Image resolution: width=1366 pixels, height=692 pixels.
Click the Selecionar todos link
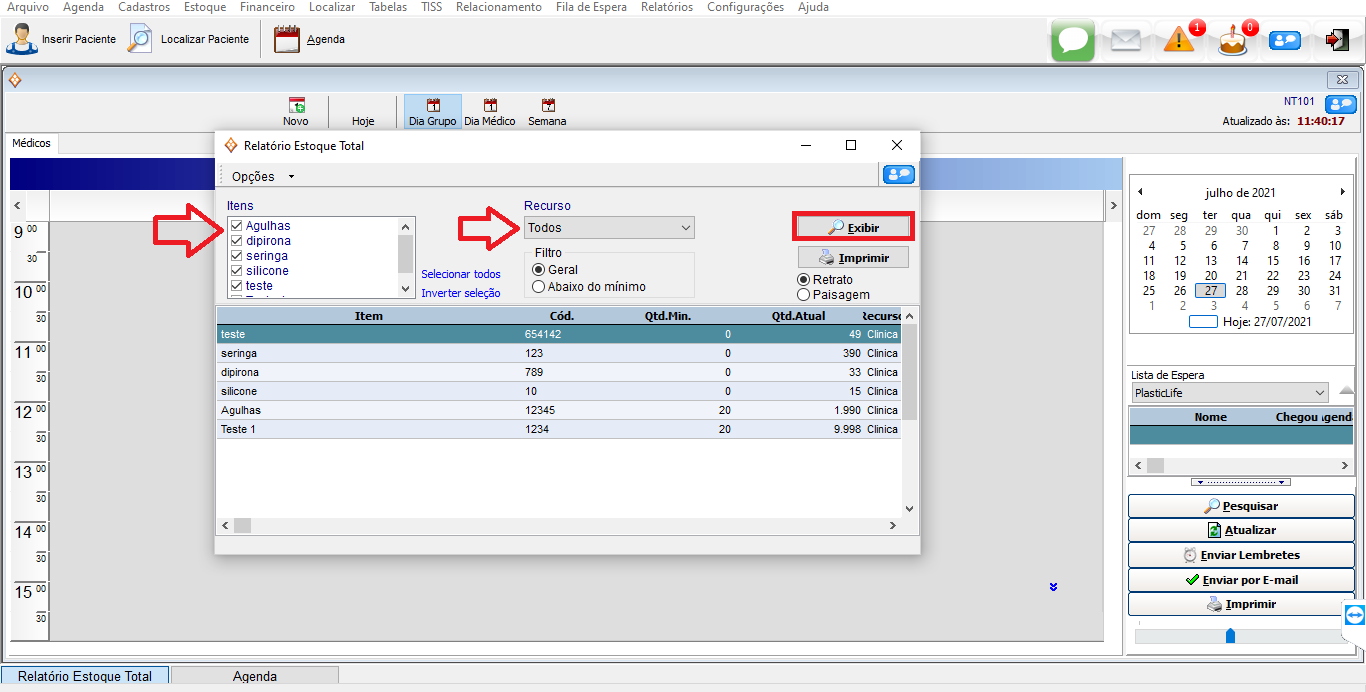coord(460,274)
